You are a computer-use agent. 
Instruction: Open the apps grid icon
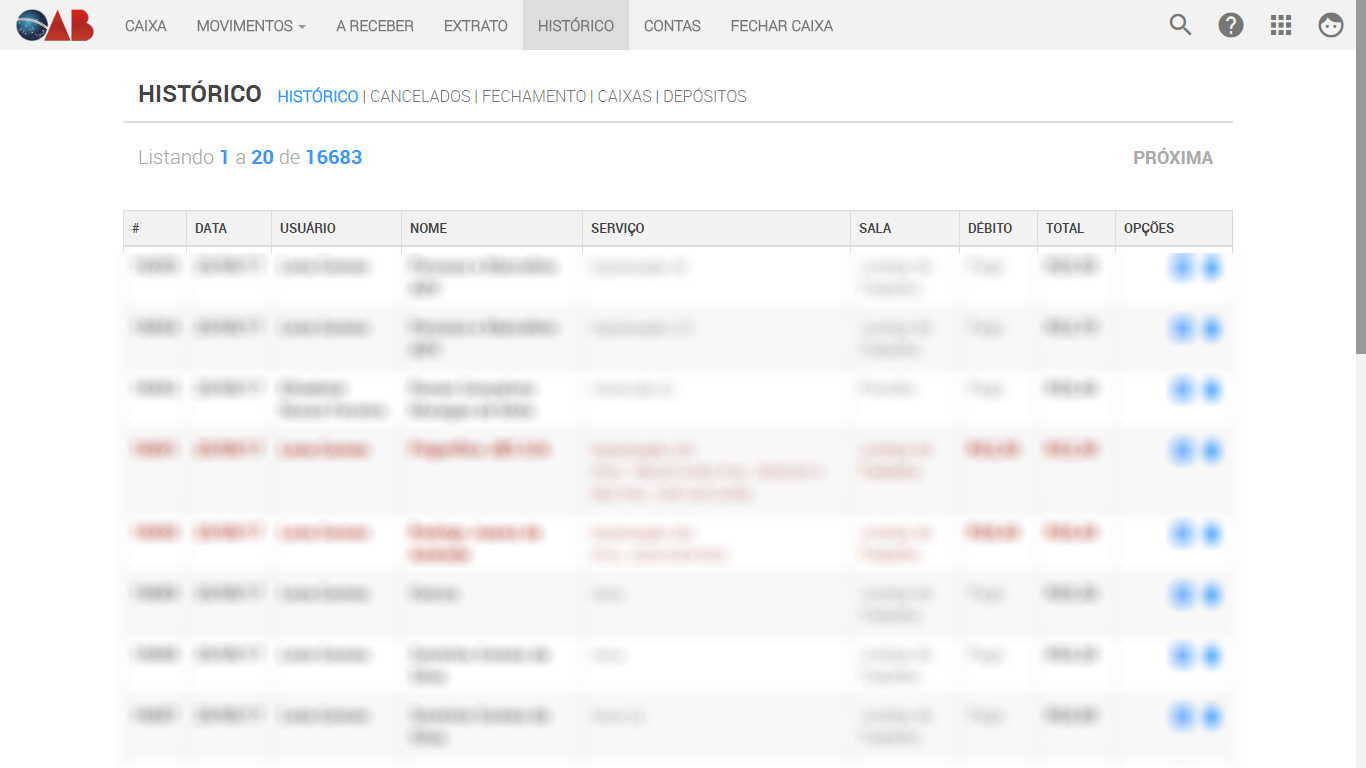(x=1280, y=25)
